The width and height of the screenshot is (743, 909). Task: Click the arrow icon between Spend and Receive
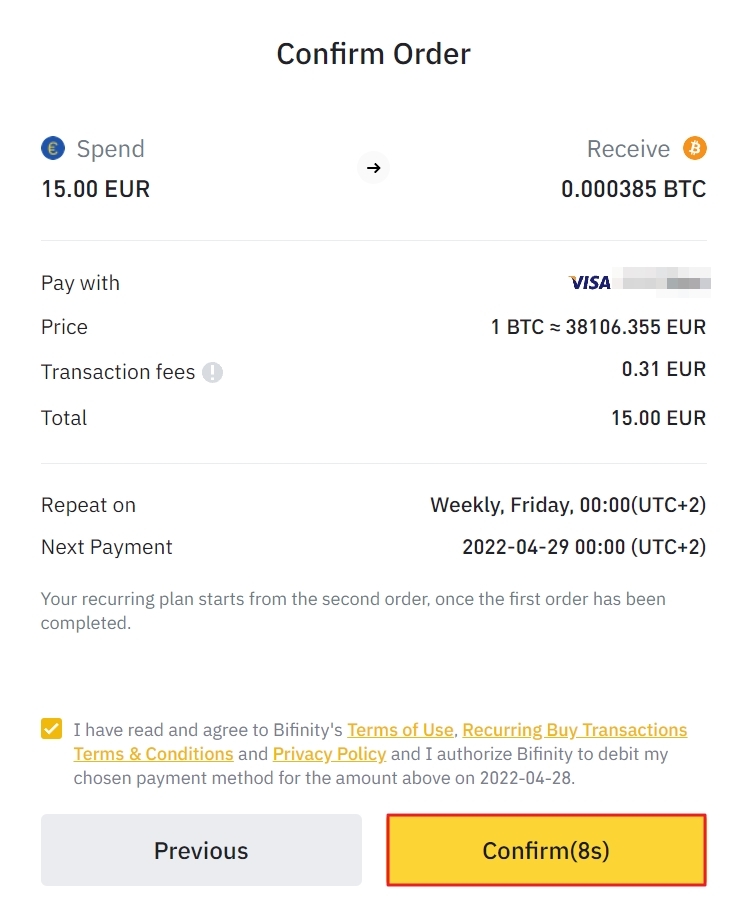point(374,168)
